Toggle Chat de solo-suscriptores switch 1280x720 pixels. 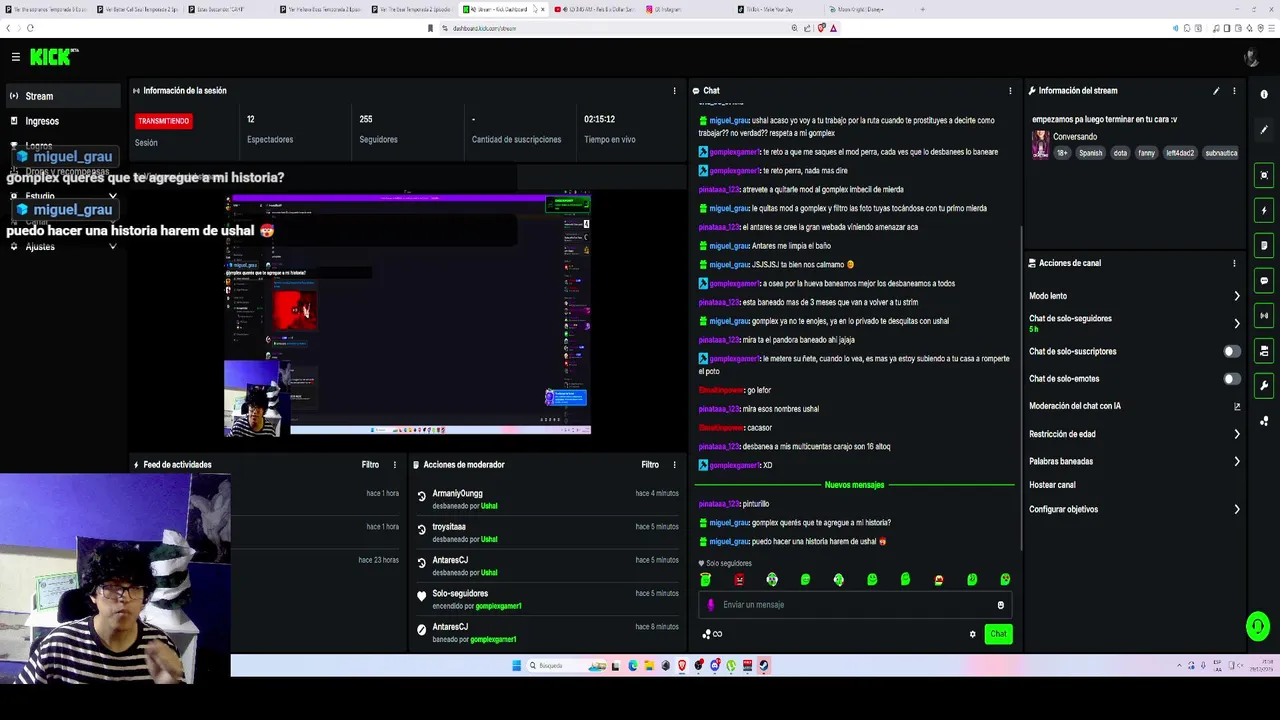coord(1232,351)
